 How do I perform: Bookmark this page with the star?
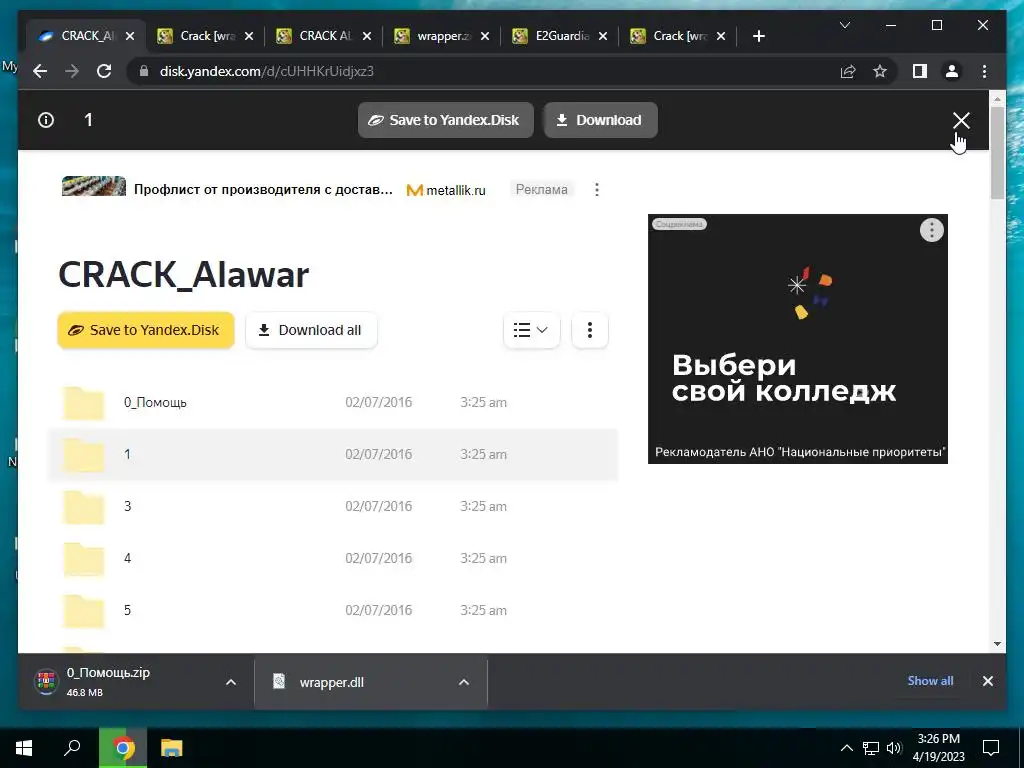[x=880, y=71]
